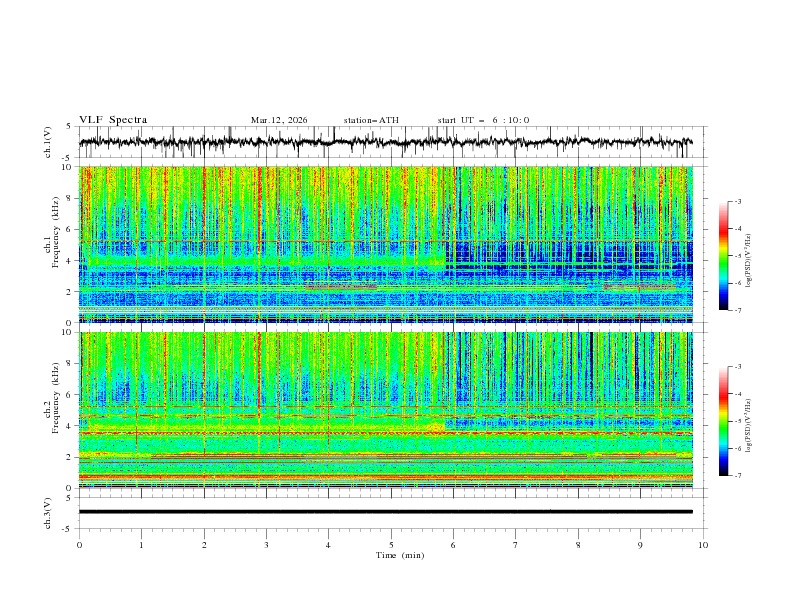
Task: Click the date "Mar.12, 2026" in header
Action: pos(279,120)
